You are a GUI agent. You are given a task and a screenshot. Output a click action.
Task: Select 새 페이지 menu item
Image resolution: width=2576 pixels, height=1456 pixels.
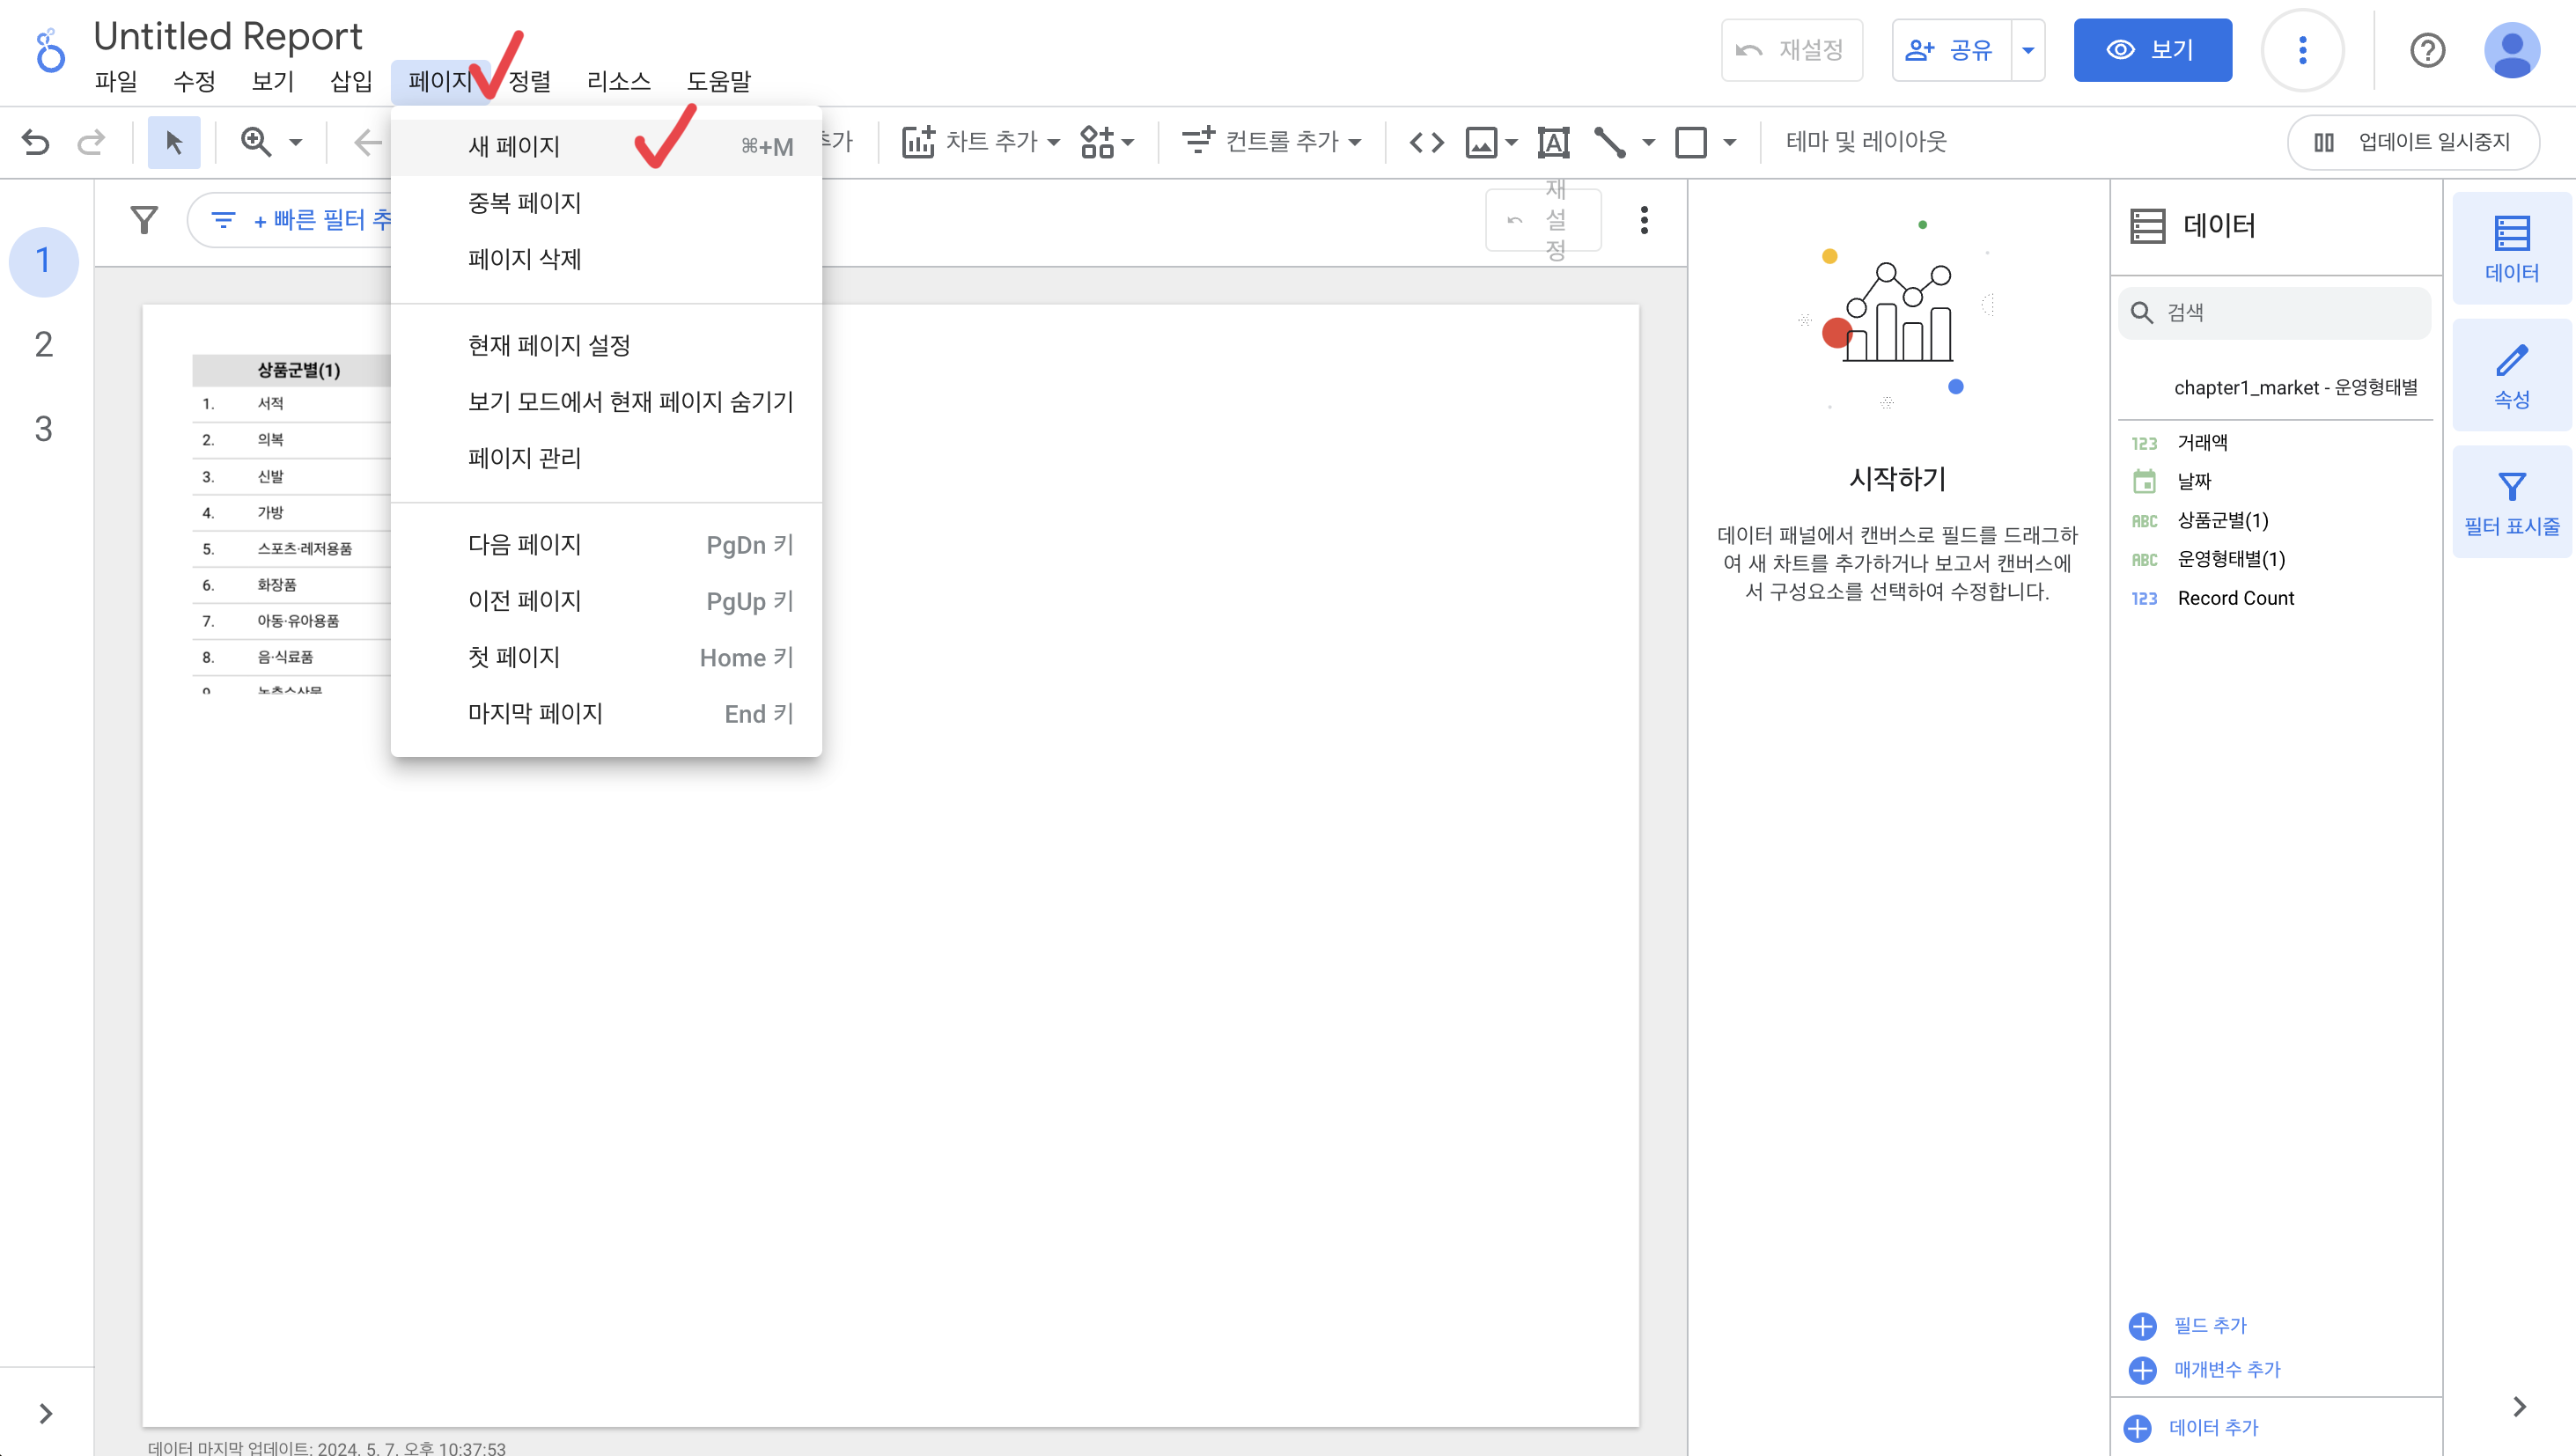pyautogui.click(x=514, y=147)
